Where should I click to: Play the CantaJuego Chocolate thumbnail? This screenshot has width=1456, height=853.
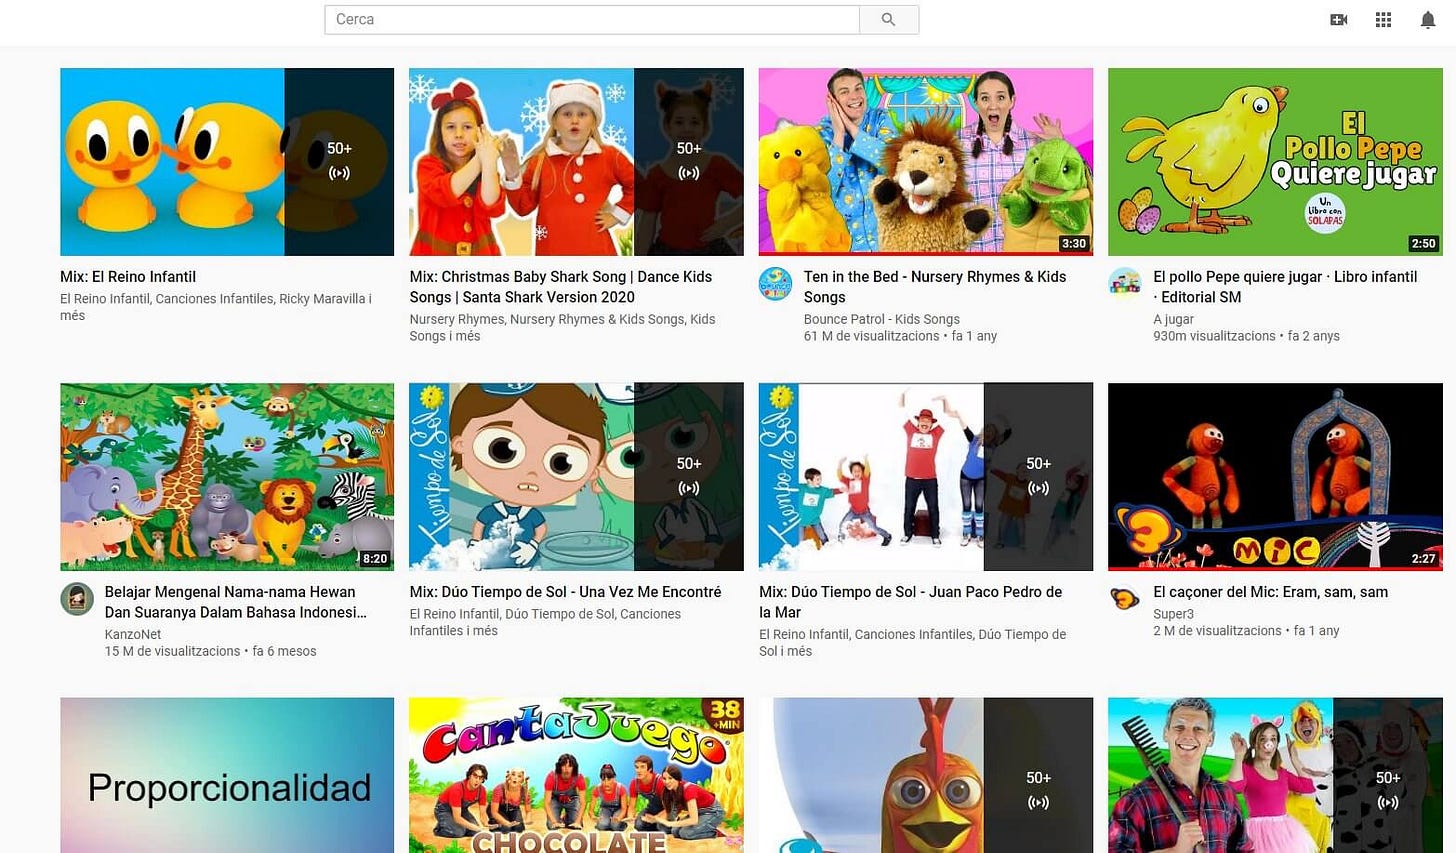(x=576, y=775)
